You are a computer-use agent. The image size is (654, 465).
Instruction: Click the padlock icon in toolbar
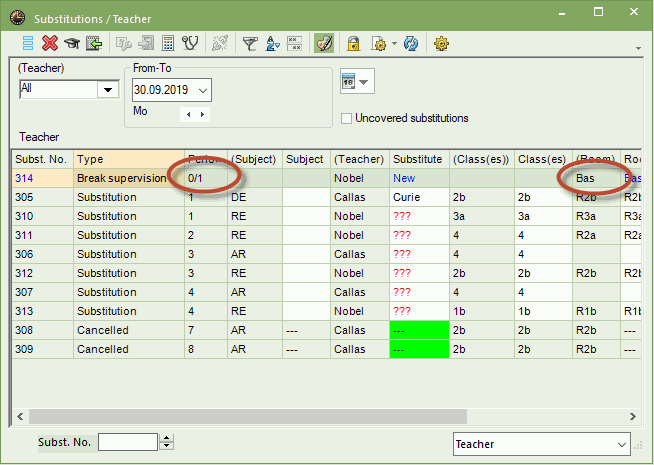pyautogui.click(x=353, y=43)
